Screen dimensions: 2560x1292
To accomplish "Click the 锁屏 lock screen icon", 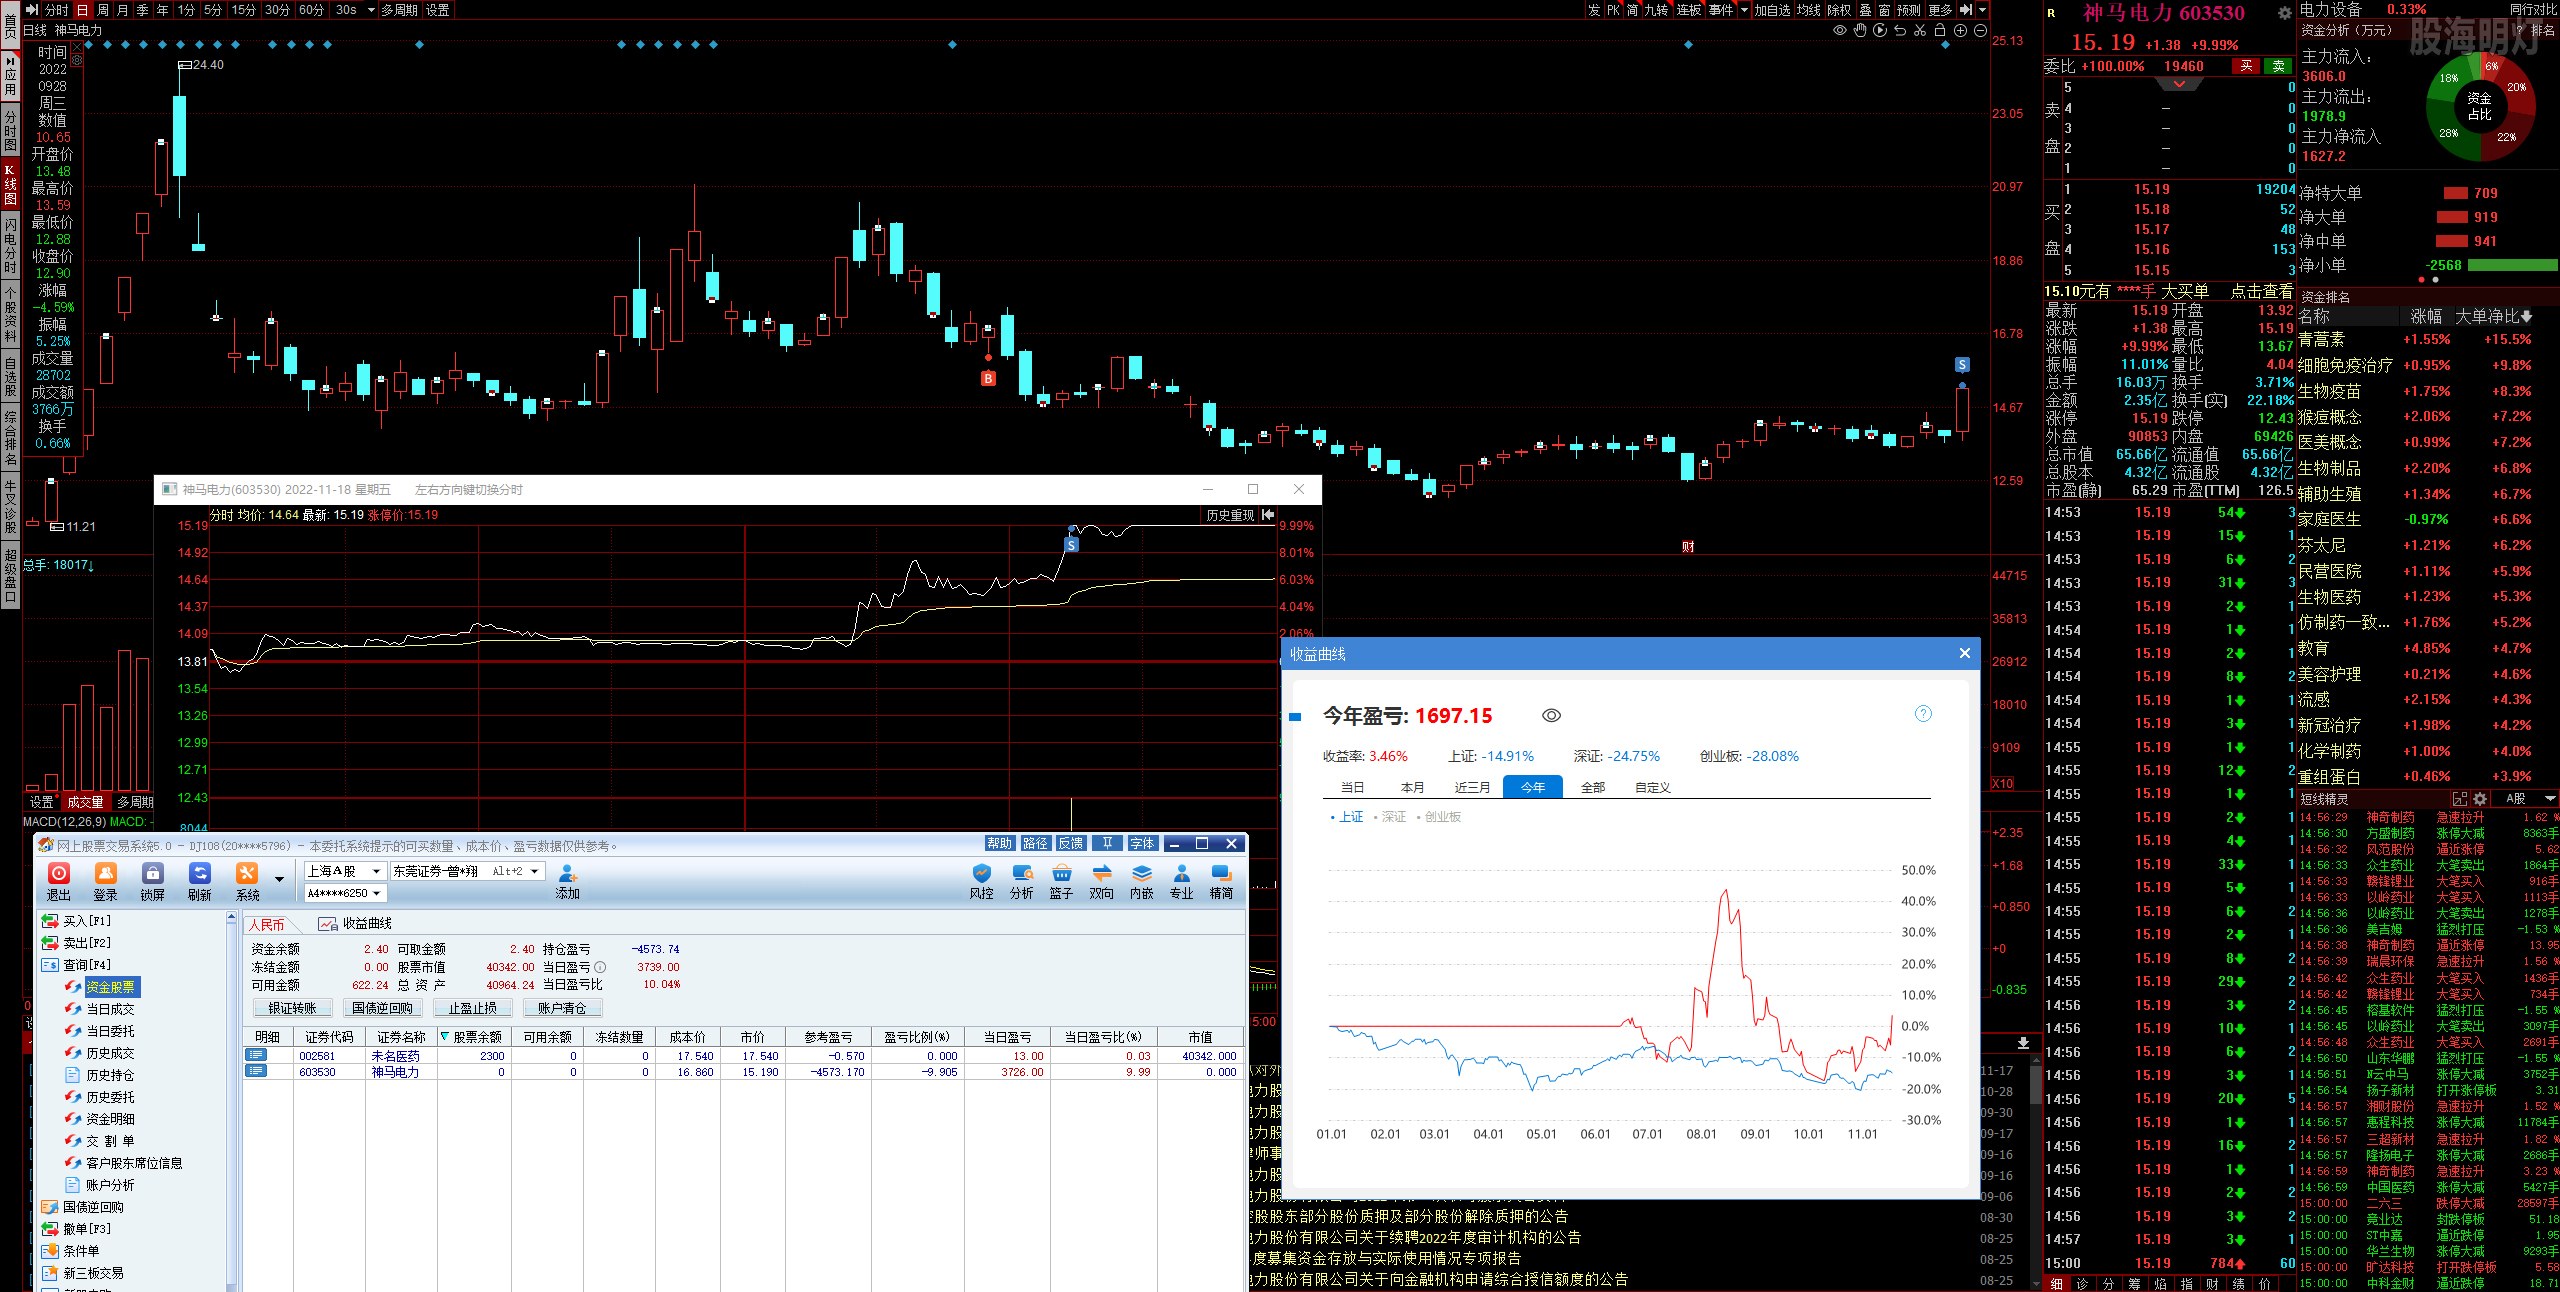I will coord(152,881).
